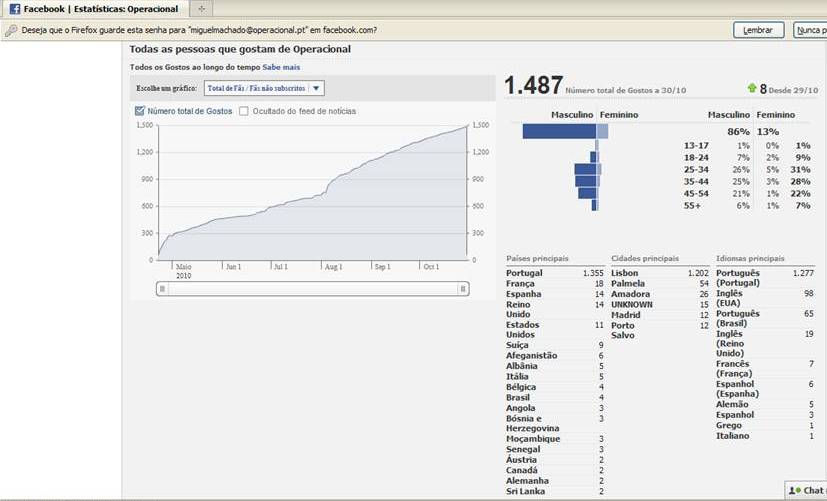Click the Facebook favicon on the browser tab

[x=15, y=9]
